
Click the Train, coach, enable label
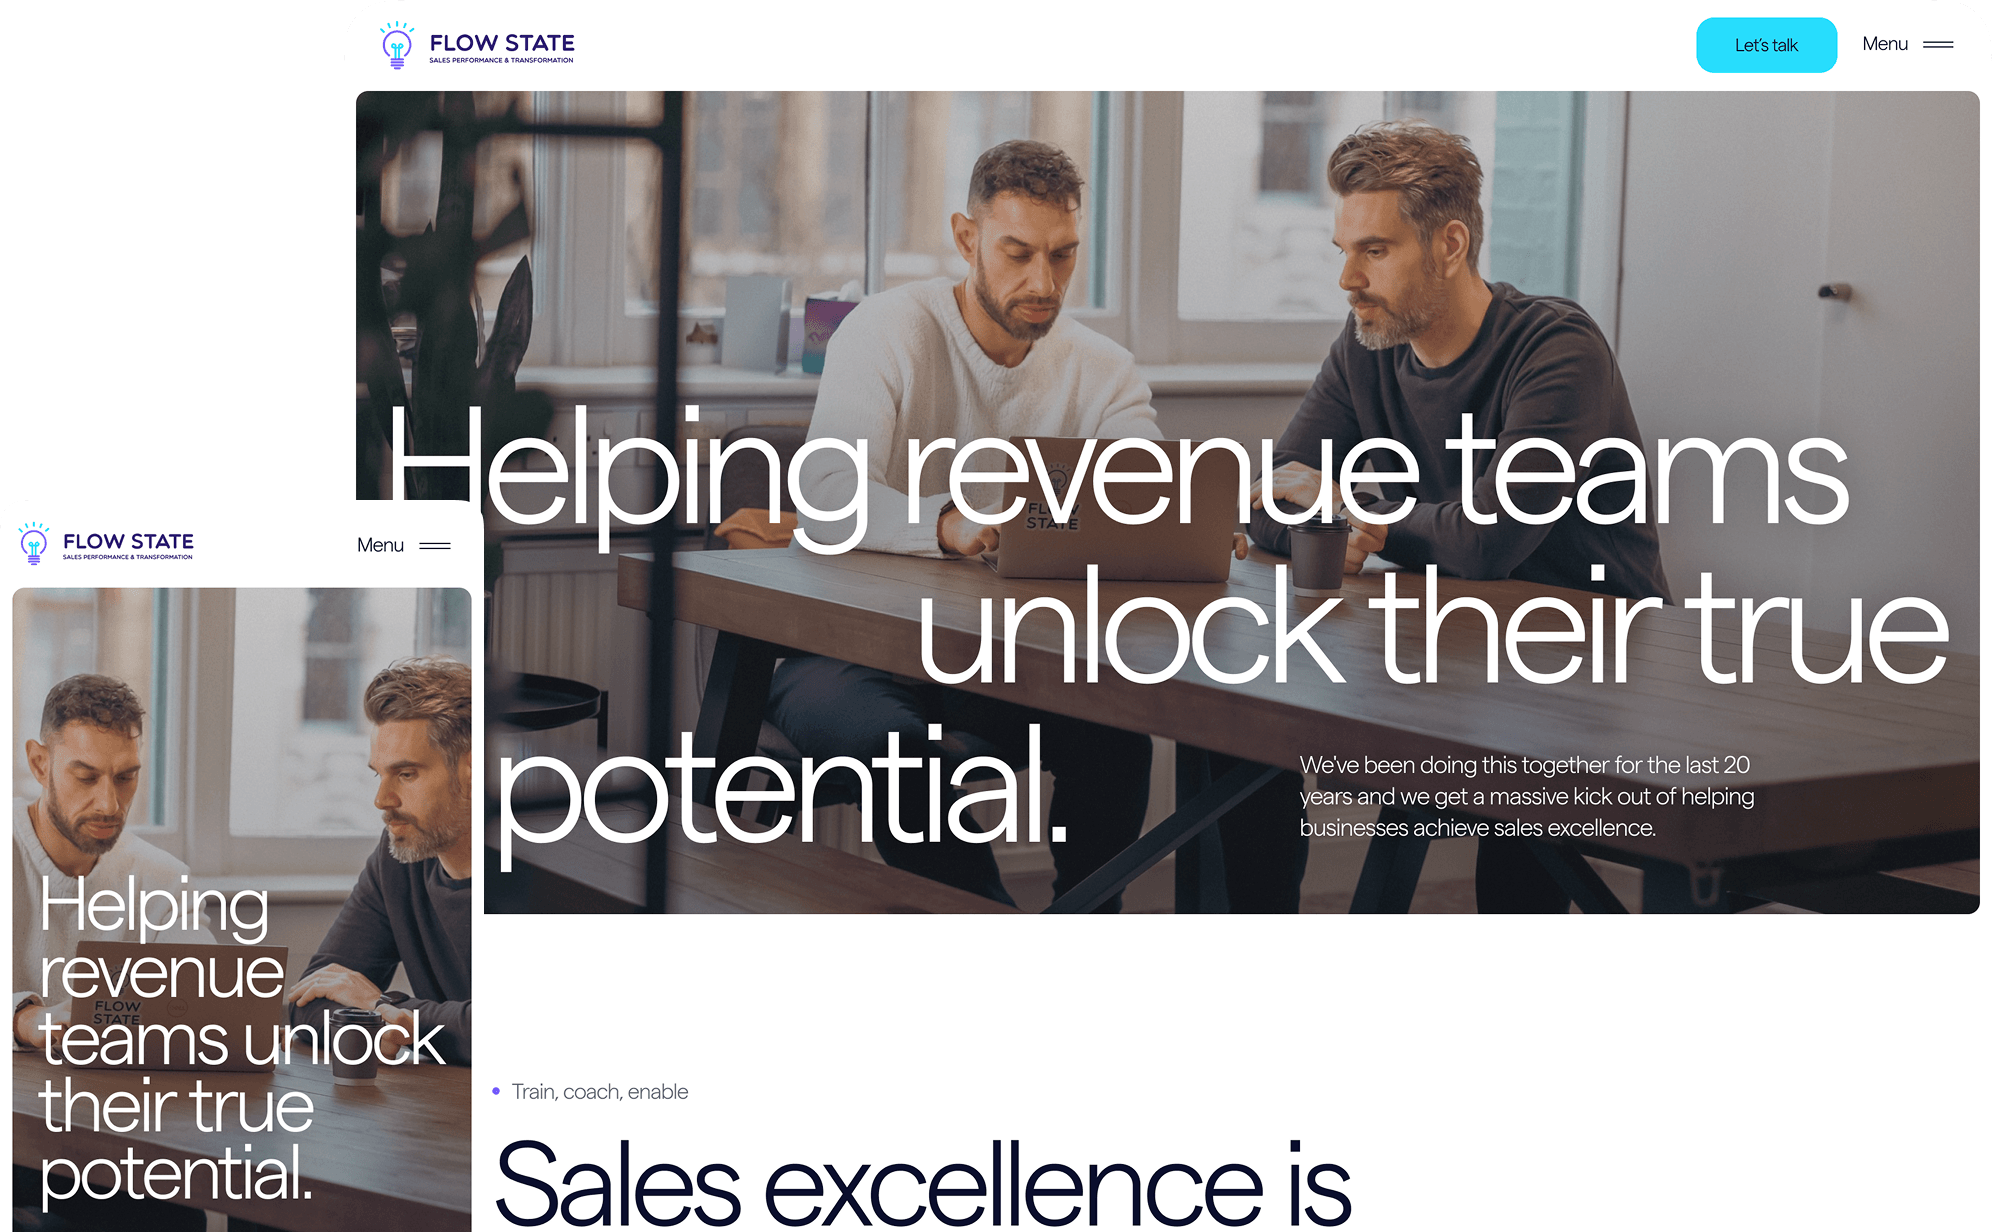(x=600, y=1092)
